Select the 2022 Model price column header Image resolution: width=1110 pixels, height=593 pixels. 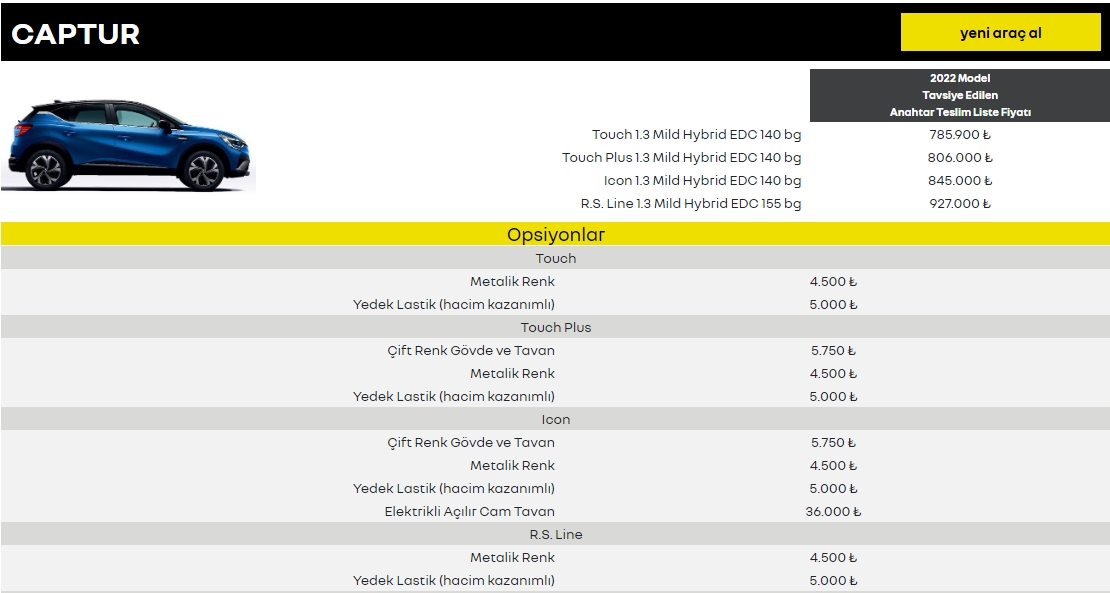coord(959,95)
